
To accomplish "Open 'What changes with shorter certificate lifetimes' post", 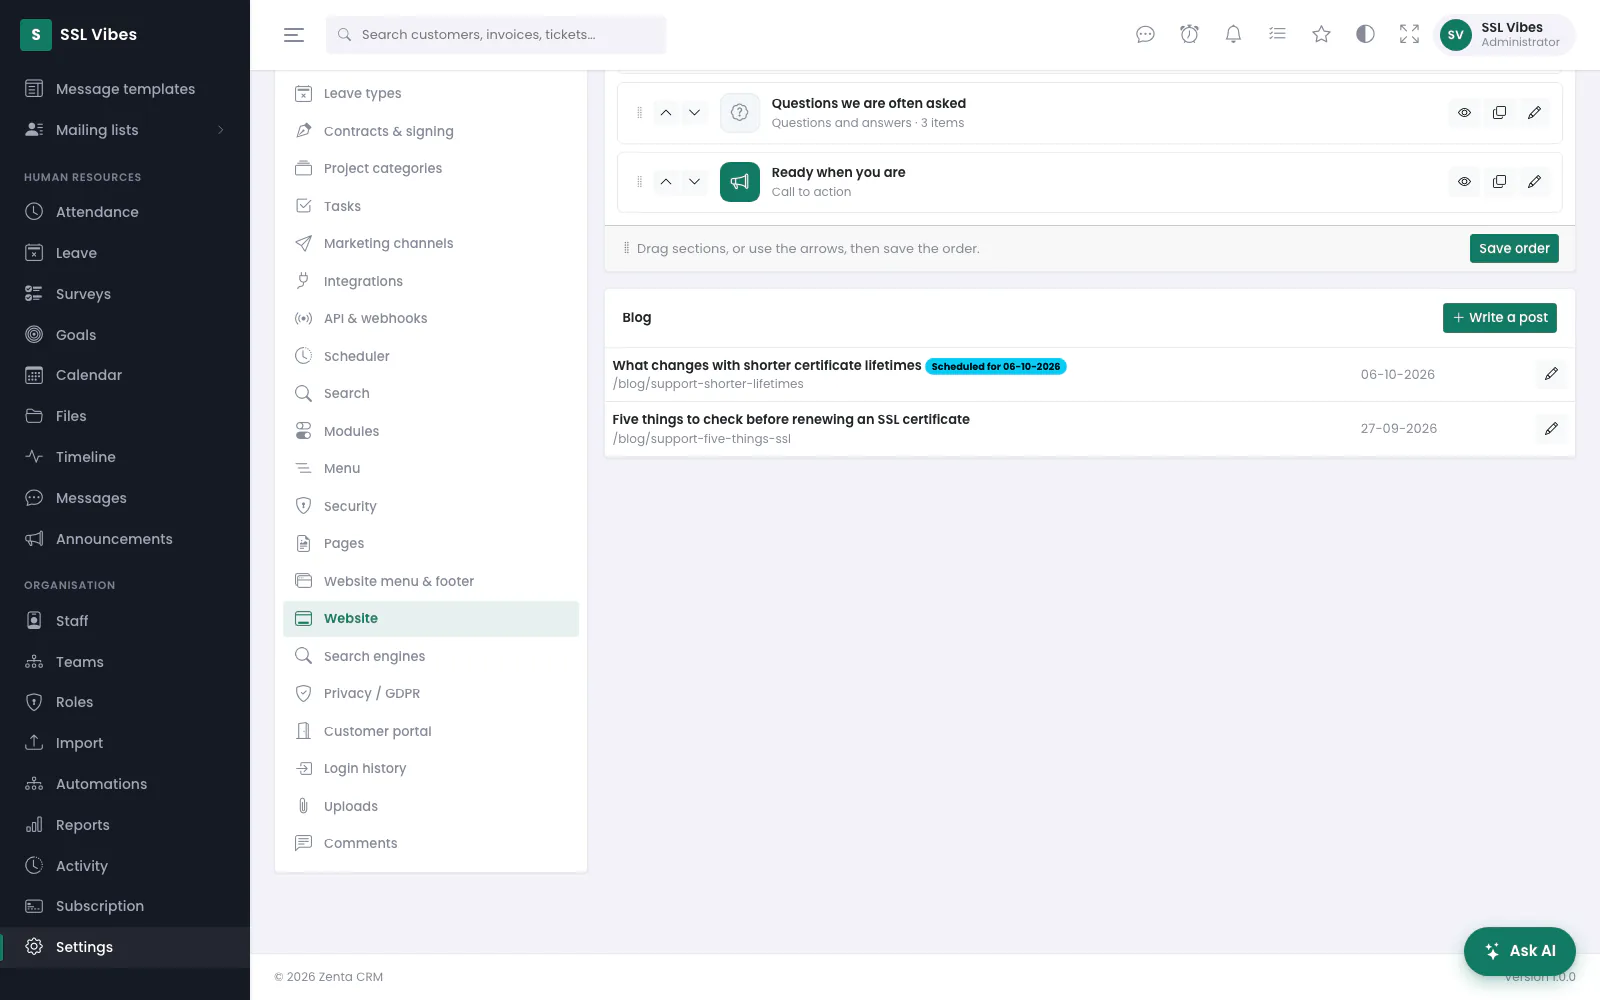I will tap(767, 366).
